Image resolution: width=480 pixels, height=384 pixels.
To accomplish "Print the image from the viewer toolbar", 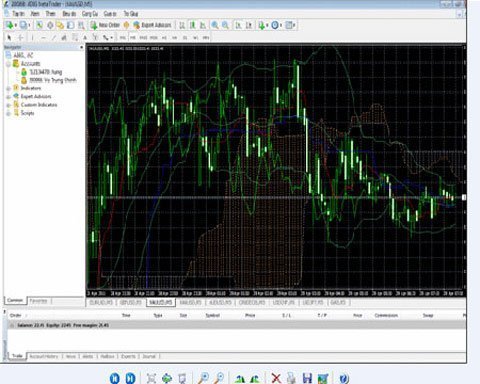I will [x=291, y=378].
